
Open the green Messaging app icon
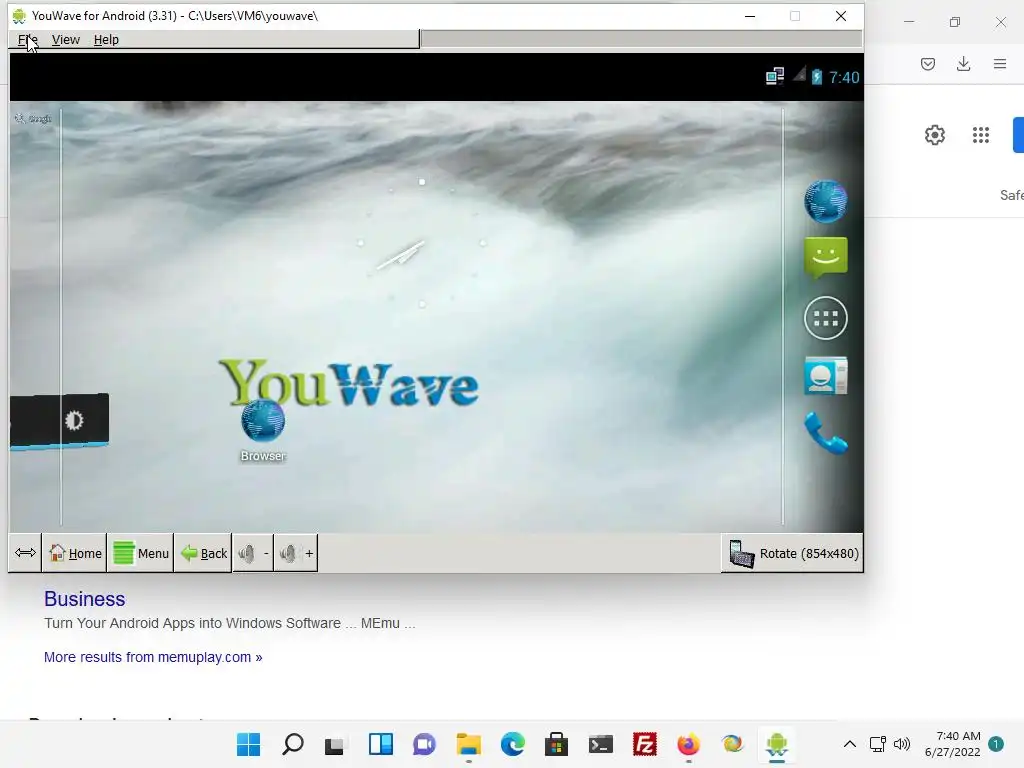tap(825, 257)
